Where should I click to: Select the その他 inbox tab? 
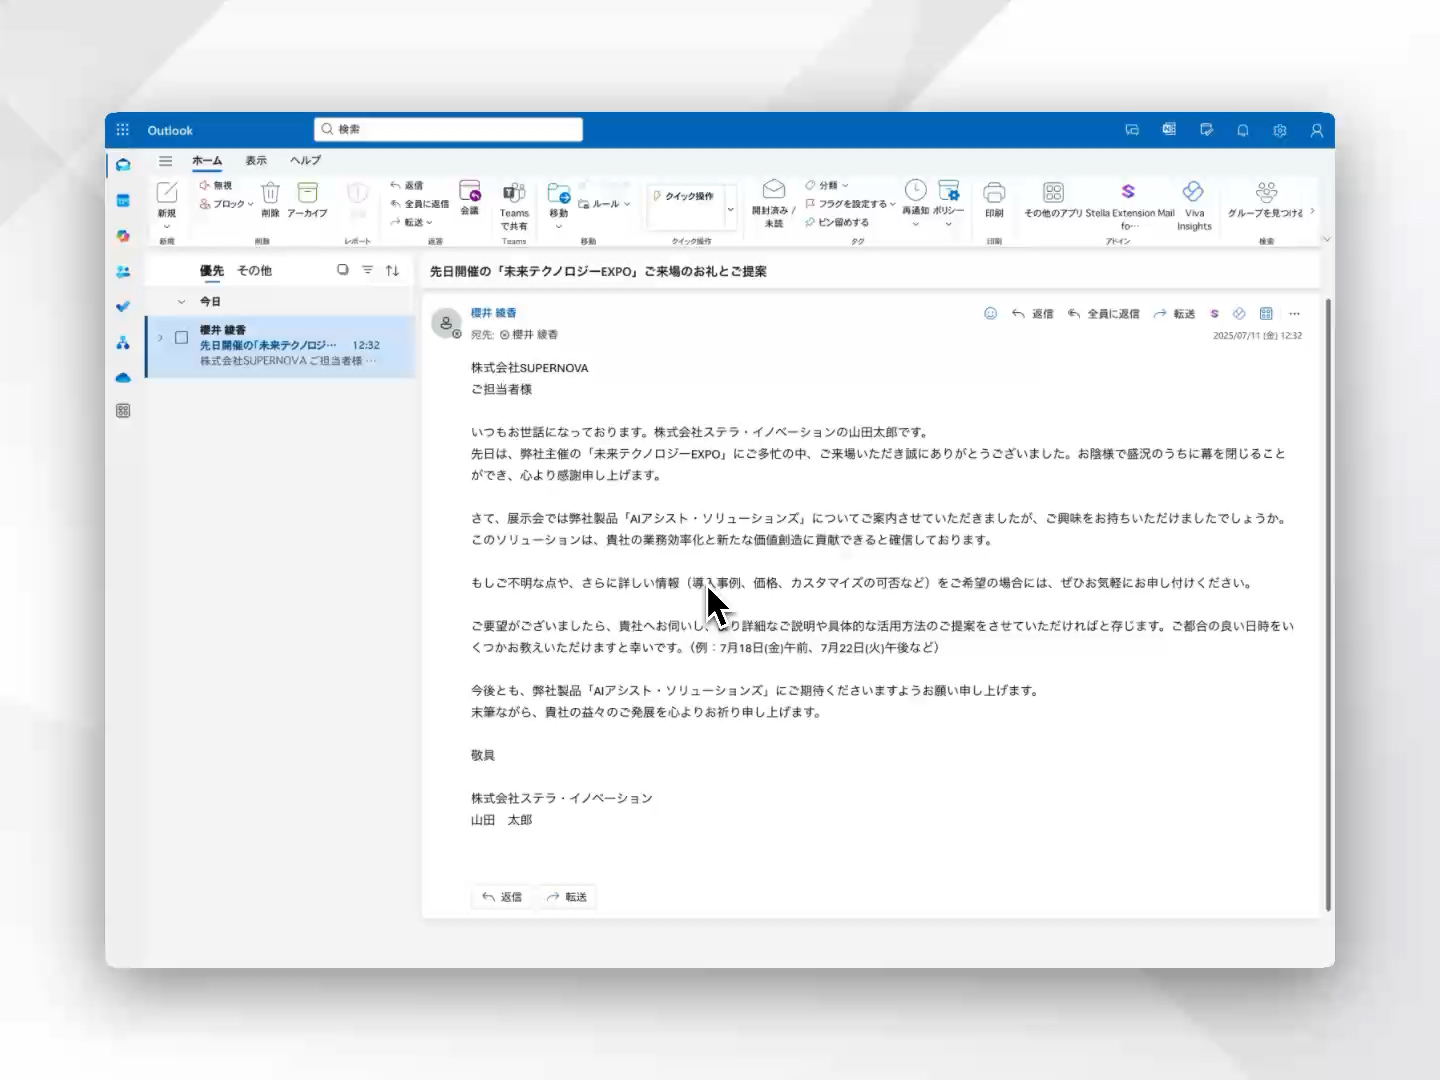point(254,270)
